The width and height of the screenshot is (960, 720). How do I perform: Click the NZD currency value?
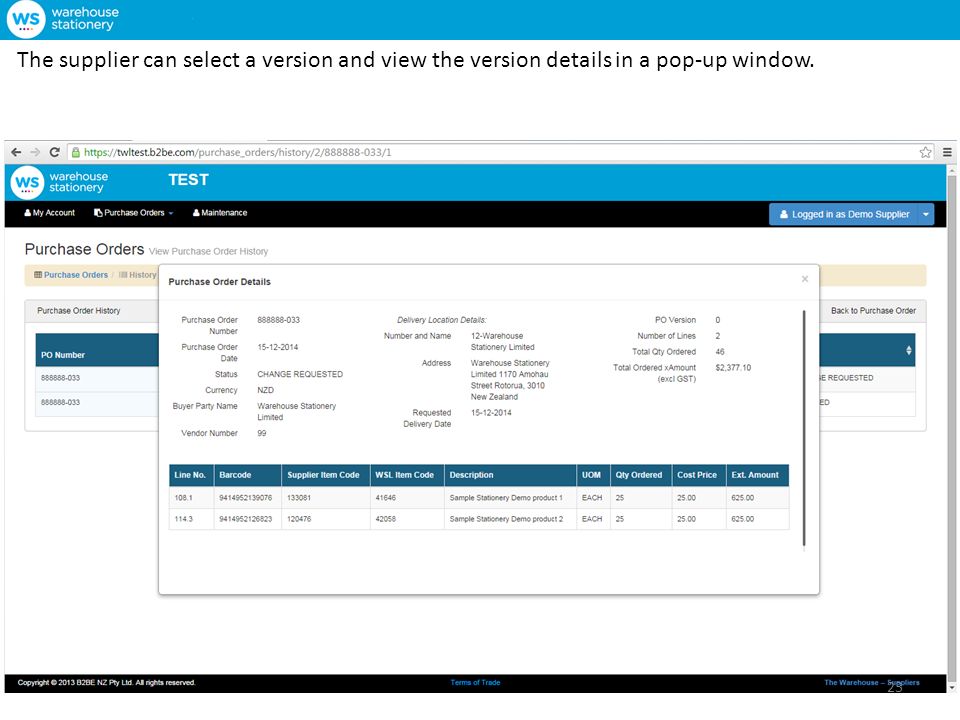pyautogui.click(x=266, y=391)
